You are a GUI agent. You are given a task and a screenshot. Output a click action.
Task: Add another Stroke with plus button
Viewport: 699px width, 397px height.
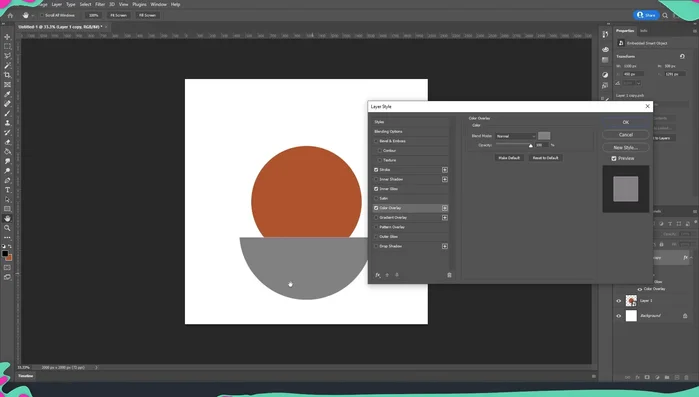click(x=444, y=170)
